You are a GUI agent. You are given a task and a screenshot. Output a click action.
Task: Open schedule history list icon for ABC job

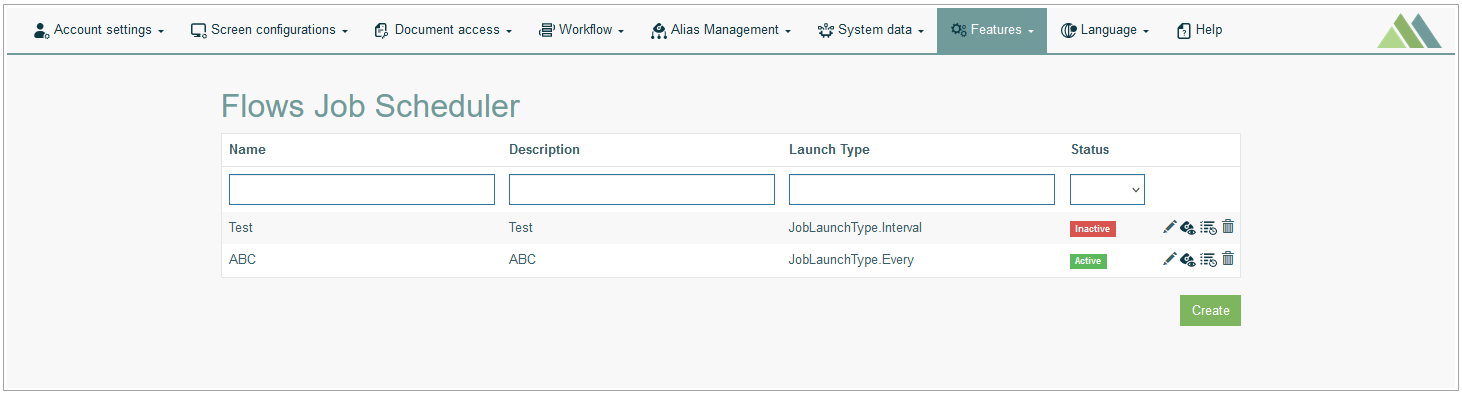pos(1208,260)
